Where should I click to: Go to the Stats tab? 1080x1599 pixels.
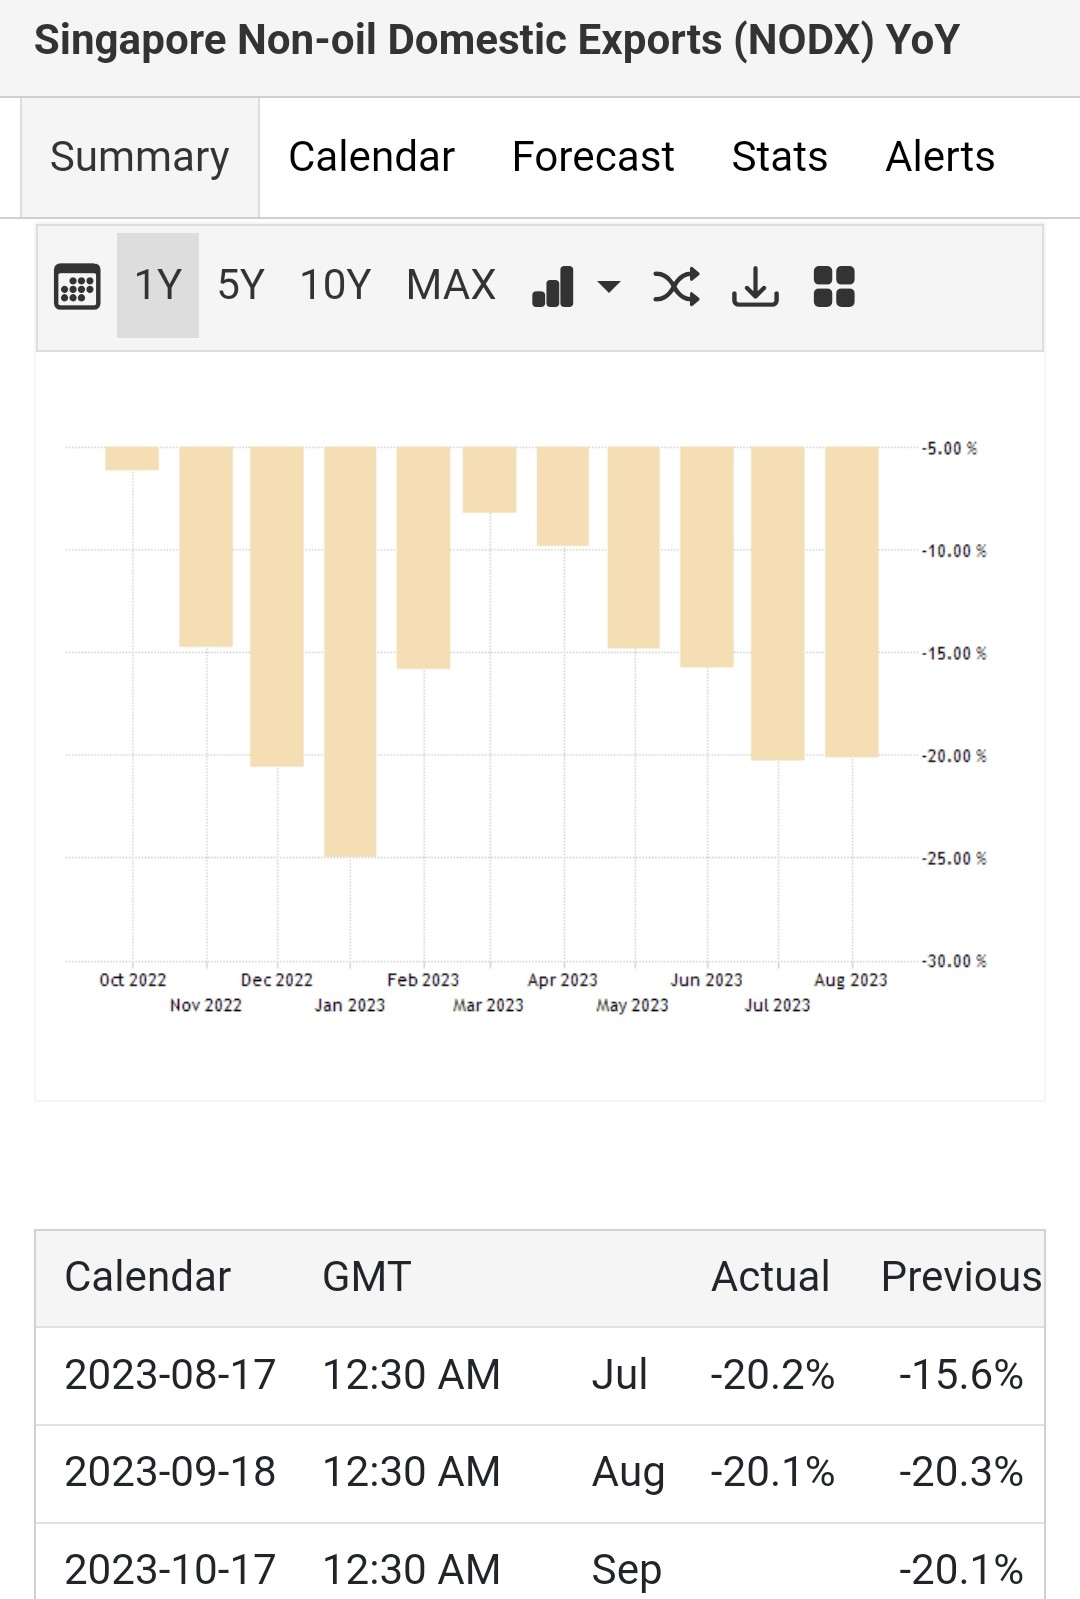click(x=779, y=158)
